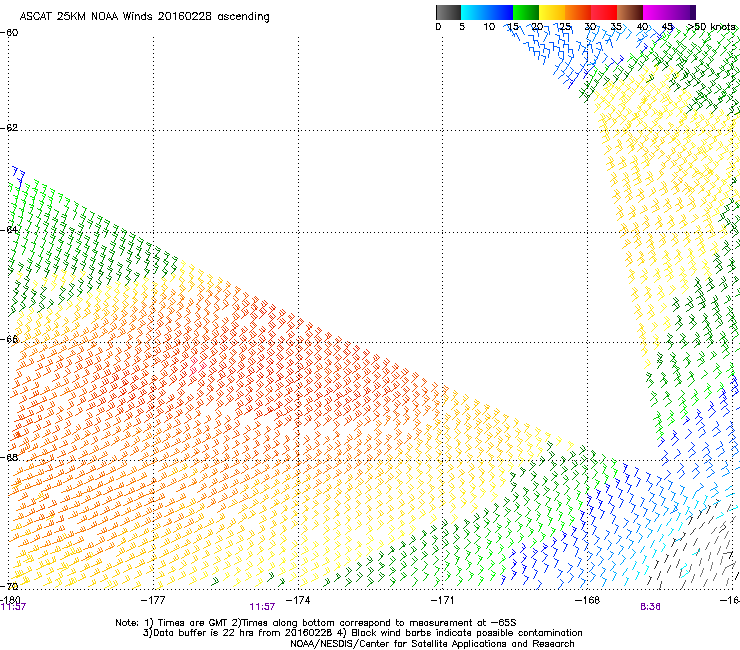Click the -68 latitude axis label
The image size is (740, 650).
9,457
